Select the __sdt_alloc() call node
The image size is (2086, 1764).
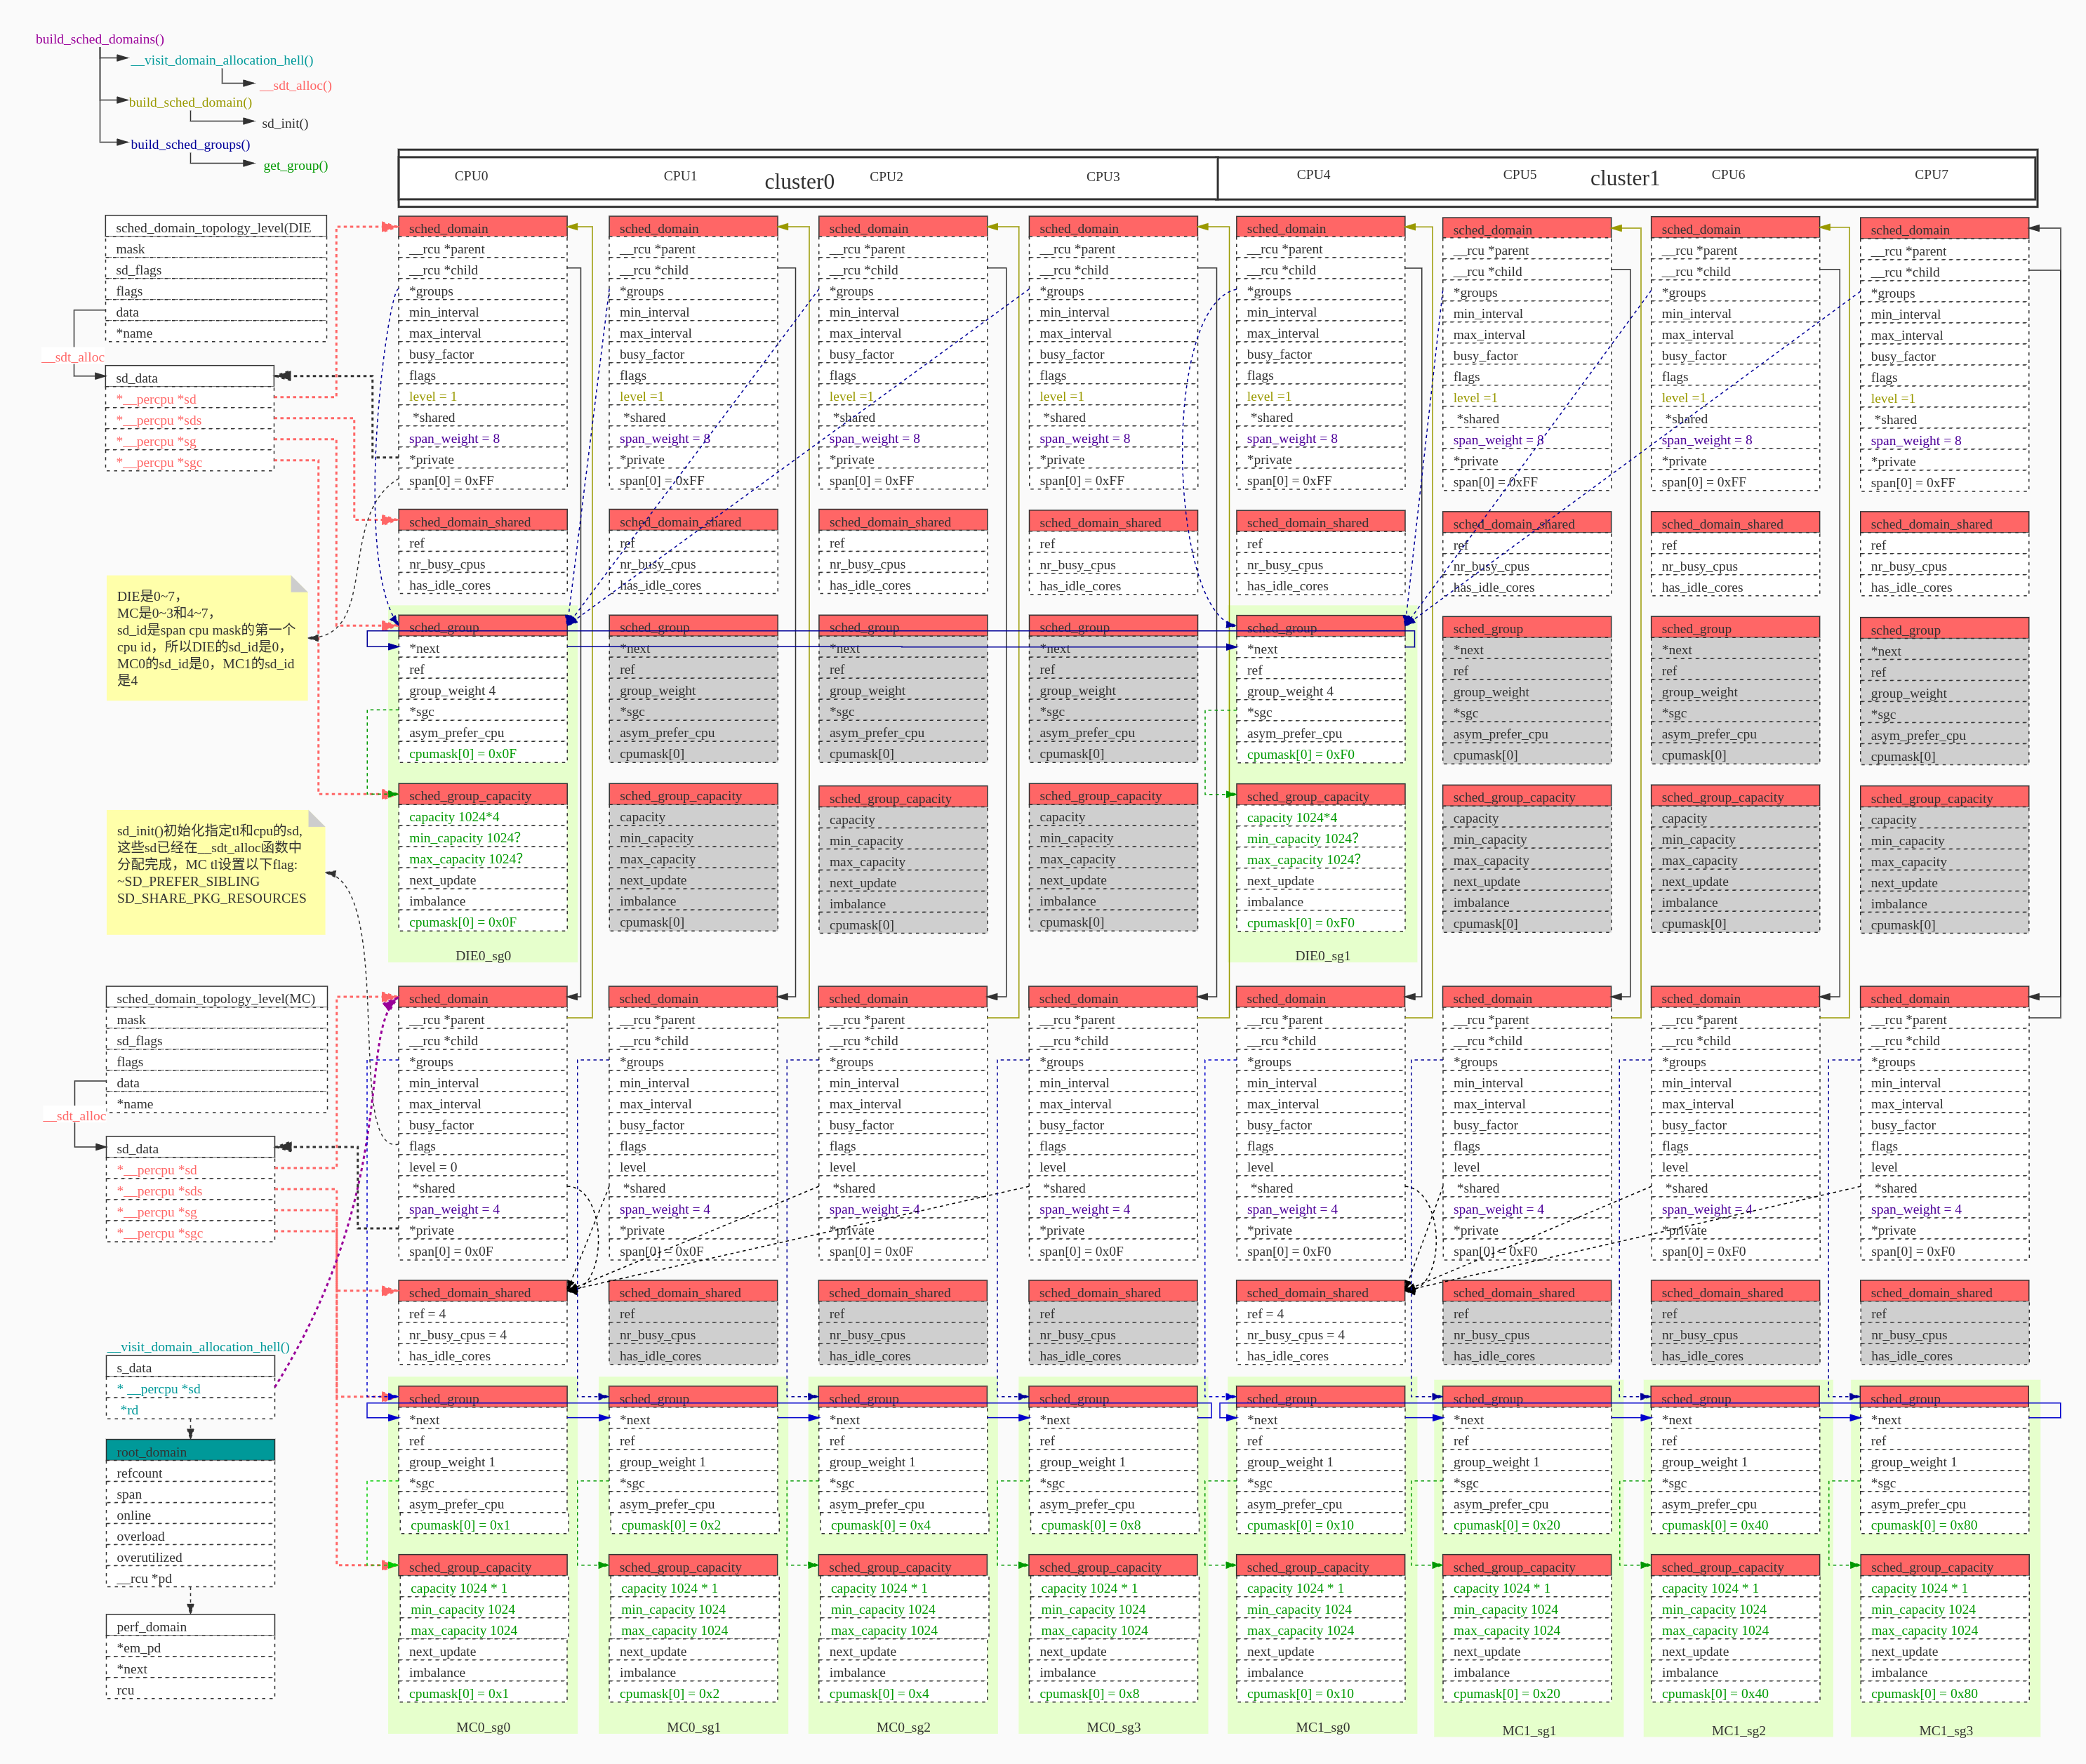(295, 86)
